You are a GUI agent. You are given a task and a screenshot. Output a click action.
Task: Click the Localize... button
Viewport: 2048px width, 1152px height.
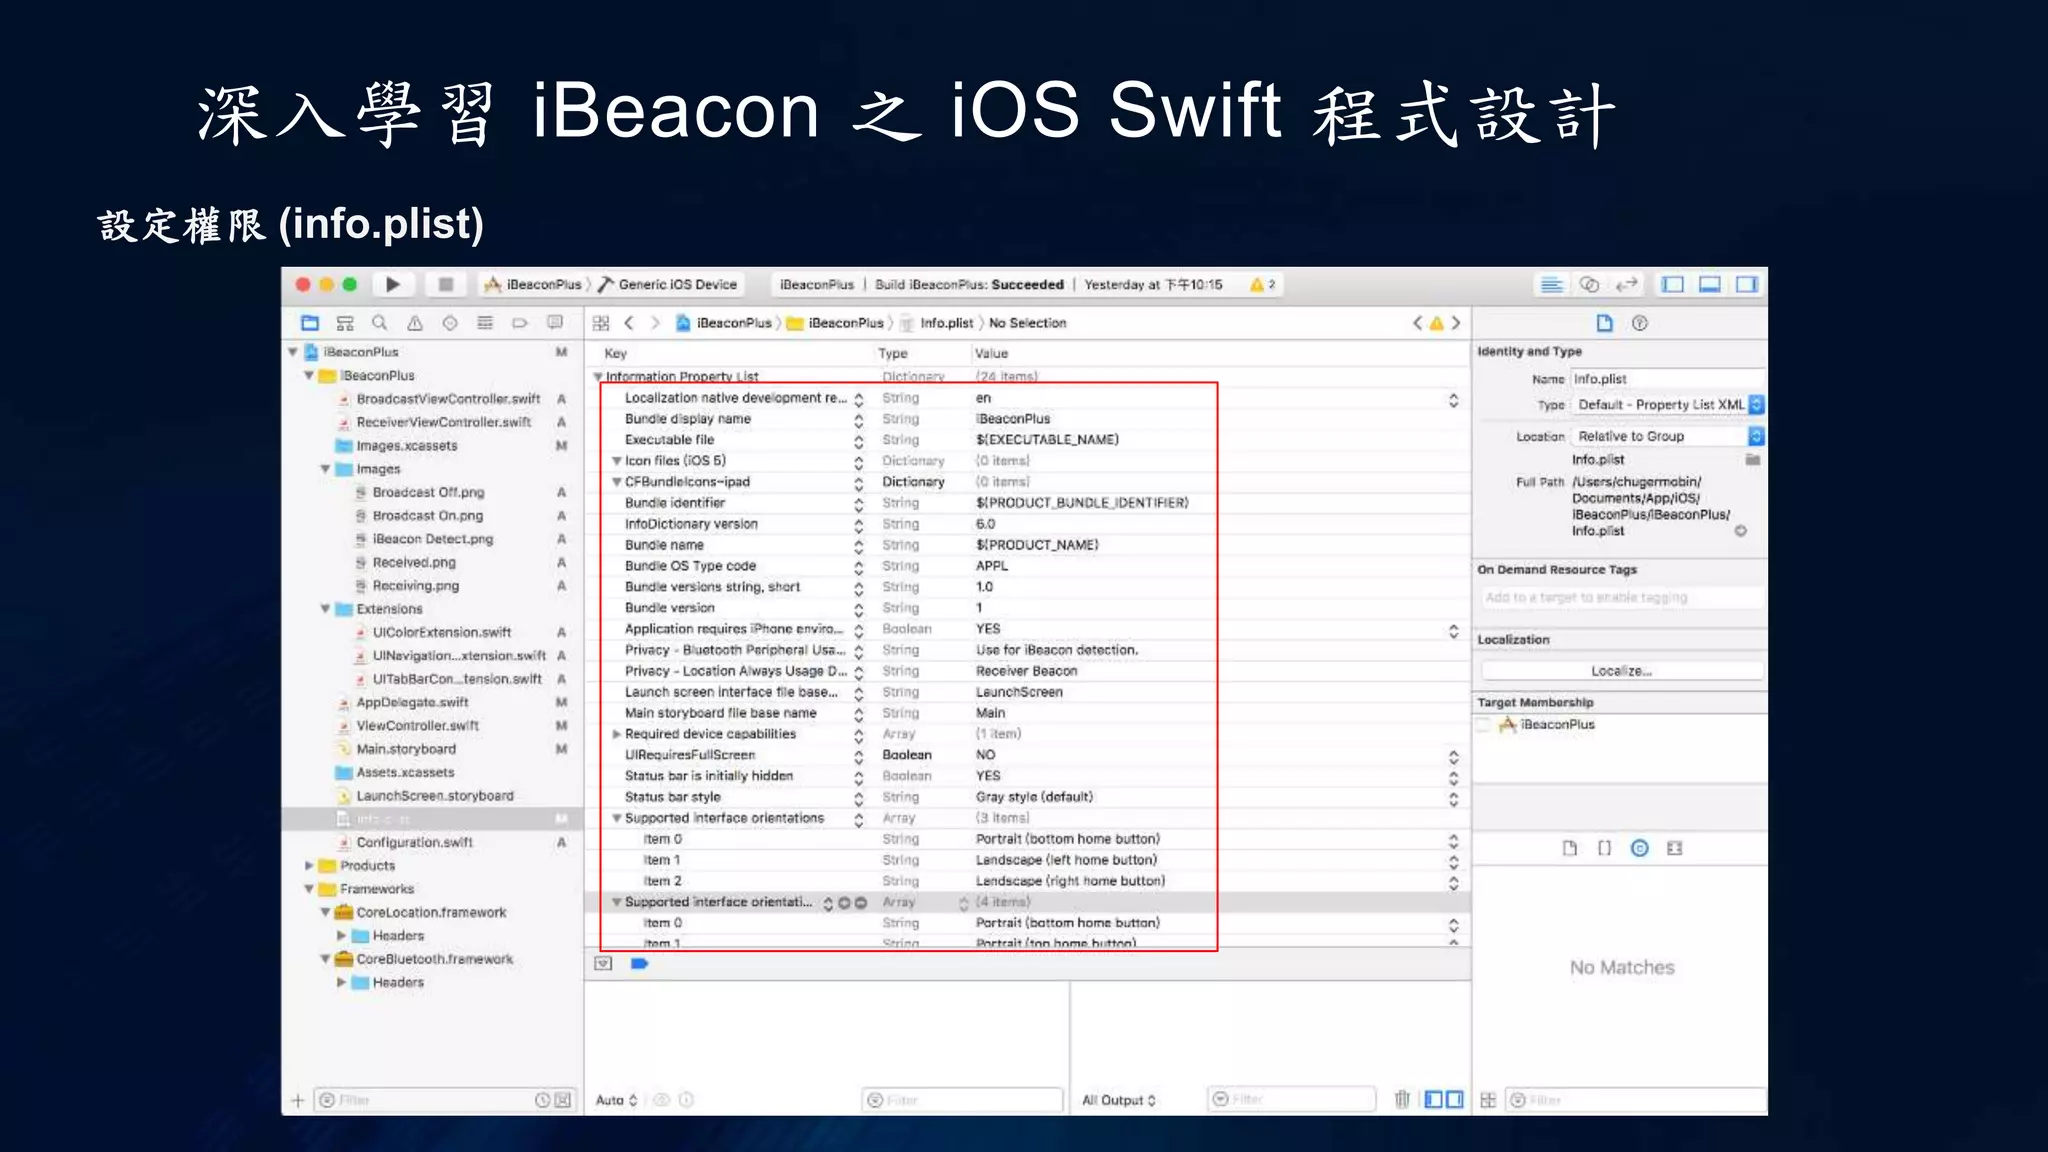tap(1621, 671)
